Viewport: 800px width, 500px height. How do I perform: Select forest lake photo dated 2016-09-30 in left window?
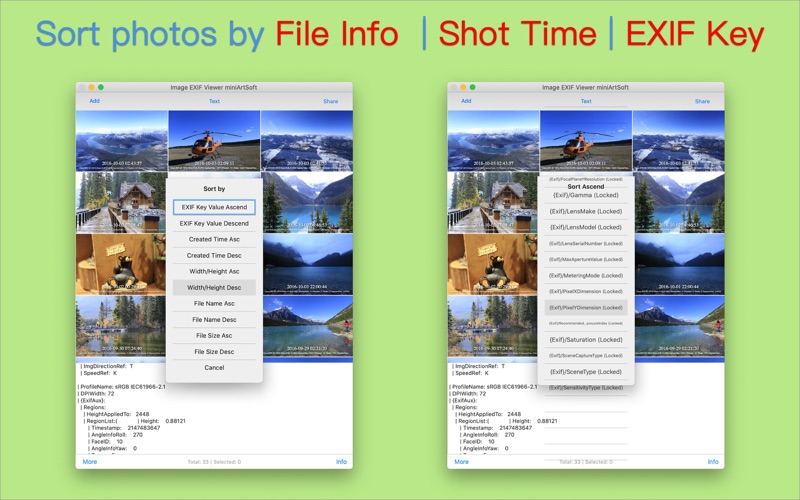click(120, 326)
